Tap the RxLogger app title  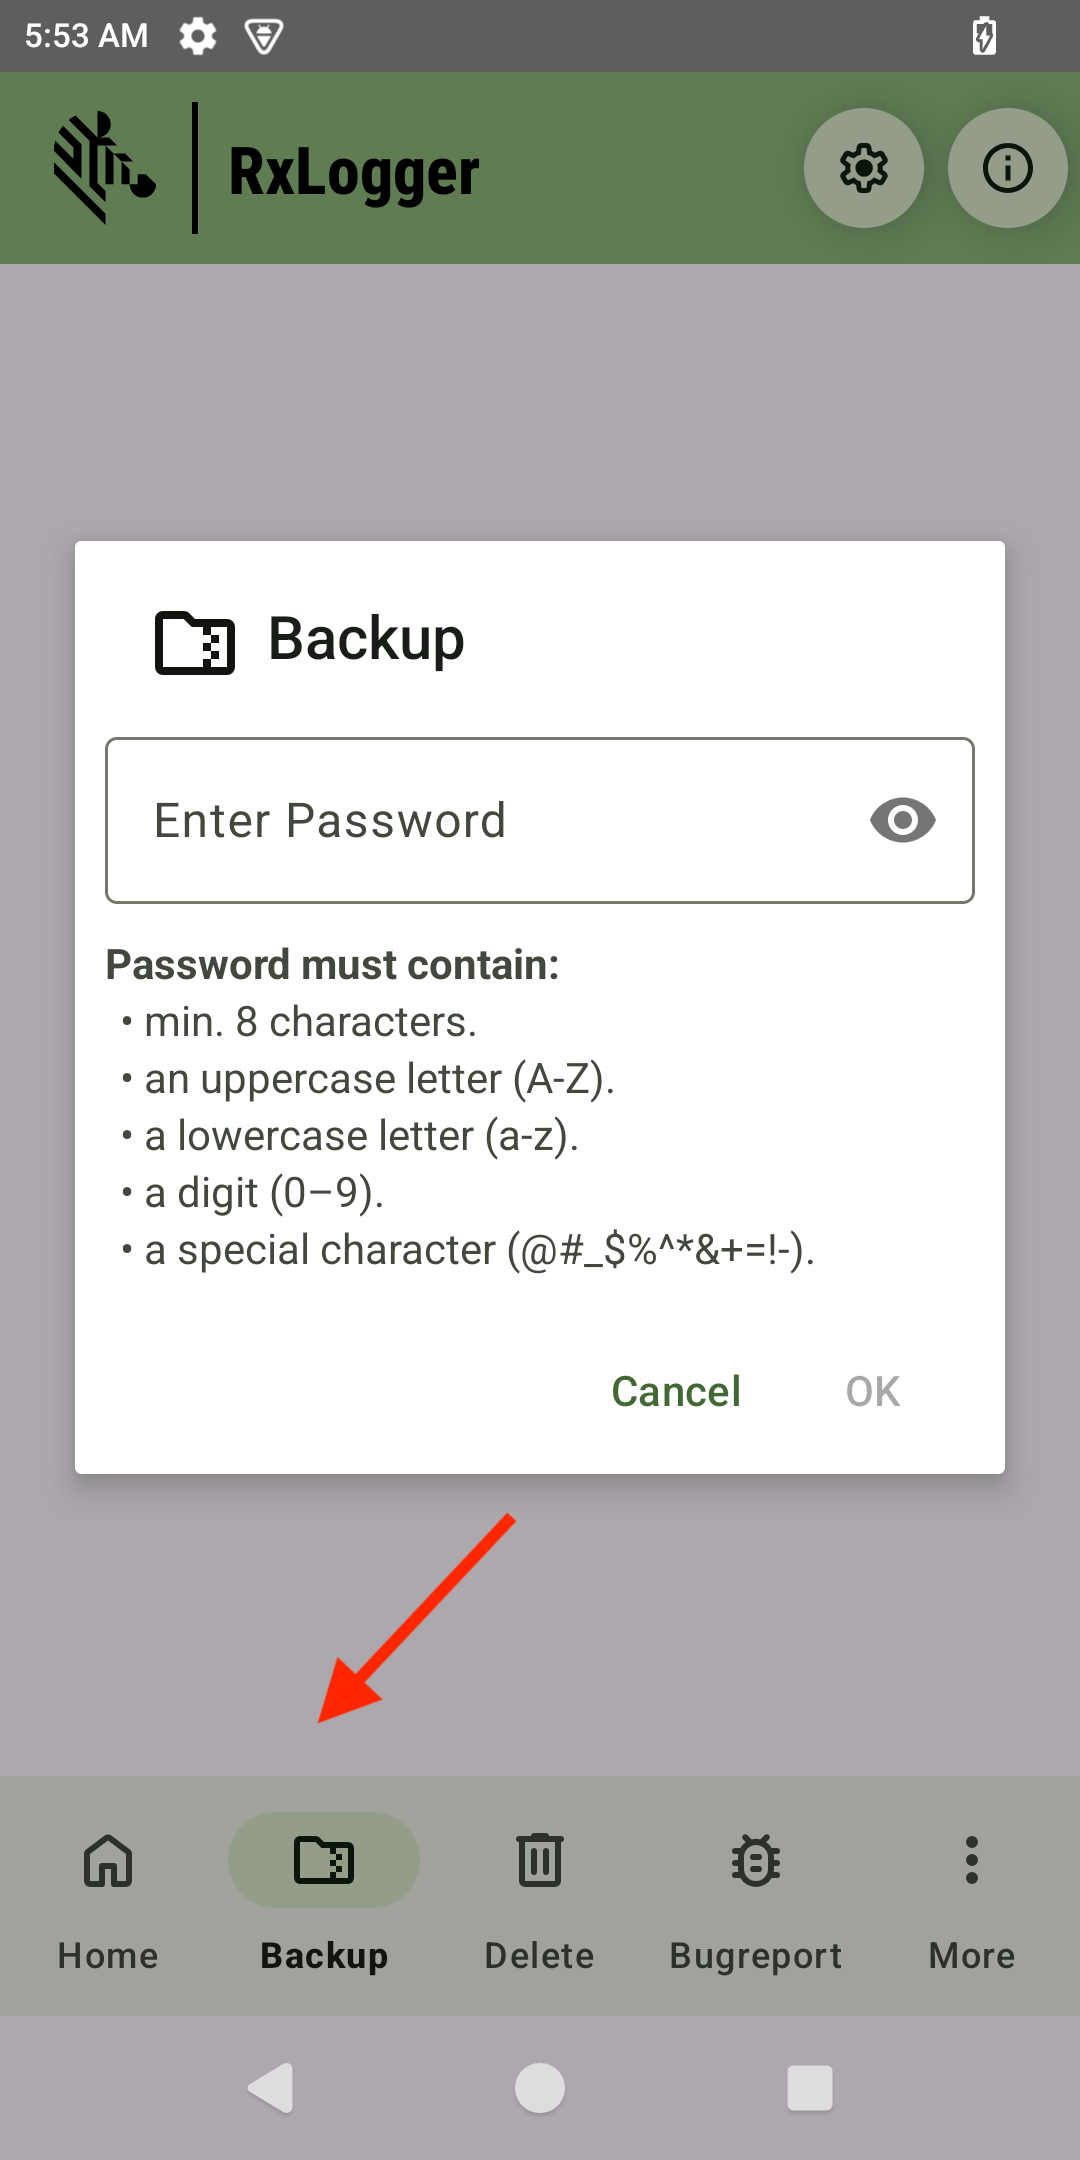[x=354, y=172]
